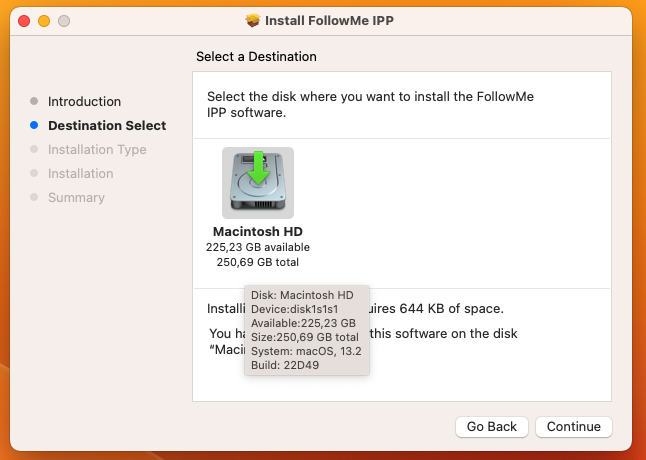Select the Introduction step in sidebar
This screenshot has width=646, height=460.
pos(84,101)
